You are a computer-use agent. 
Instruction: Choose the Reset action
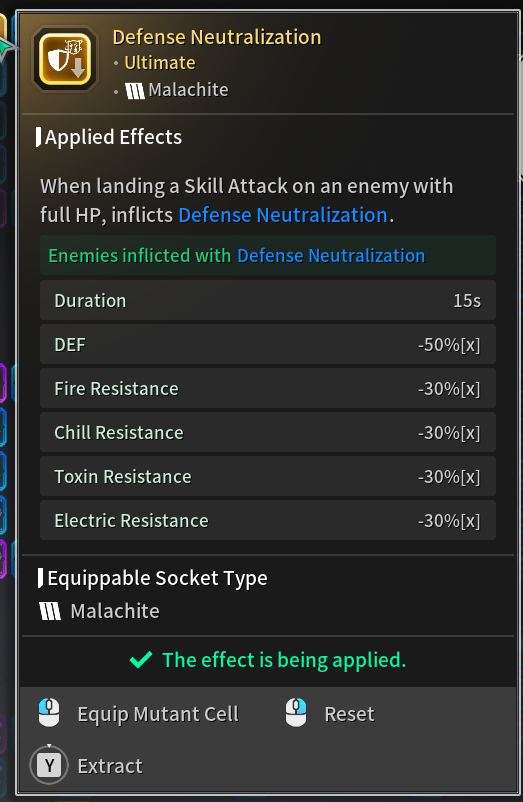tap(349, 714)
